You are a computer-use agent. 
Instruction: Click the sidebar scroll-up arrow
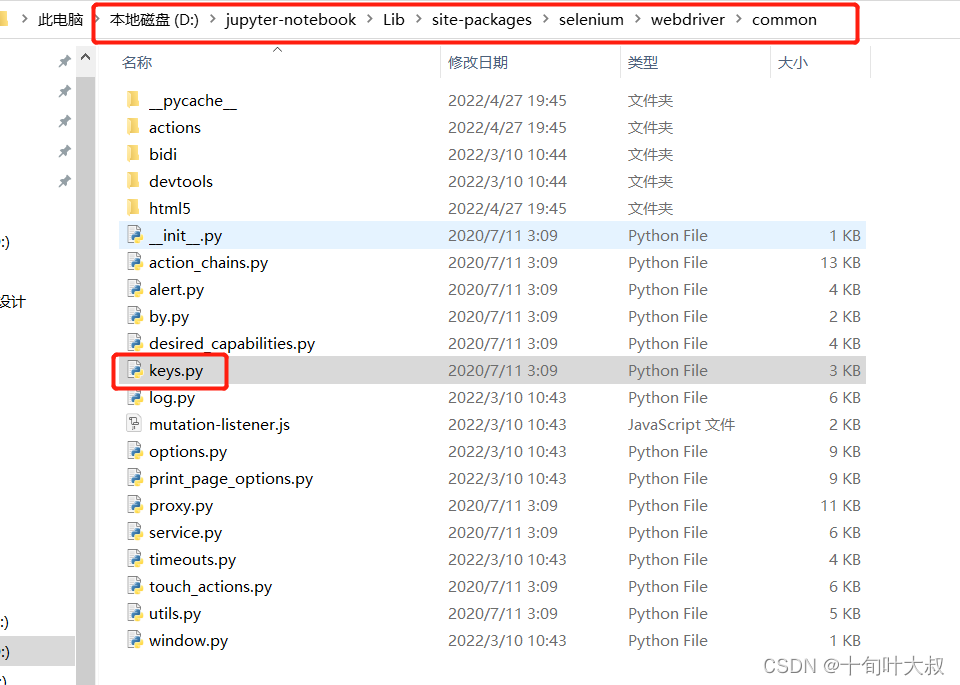(86, 57)
